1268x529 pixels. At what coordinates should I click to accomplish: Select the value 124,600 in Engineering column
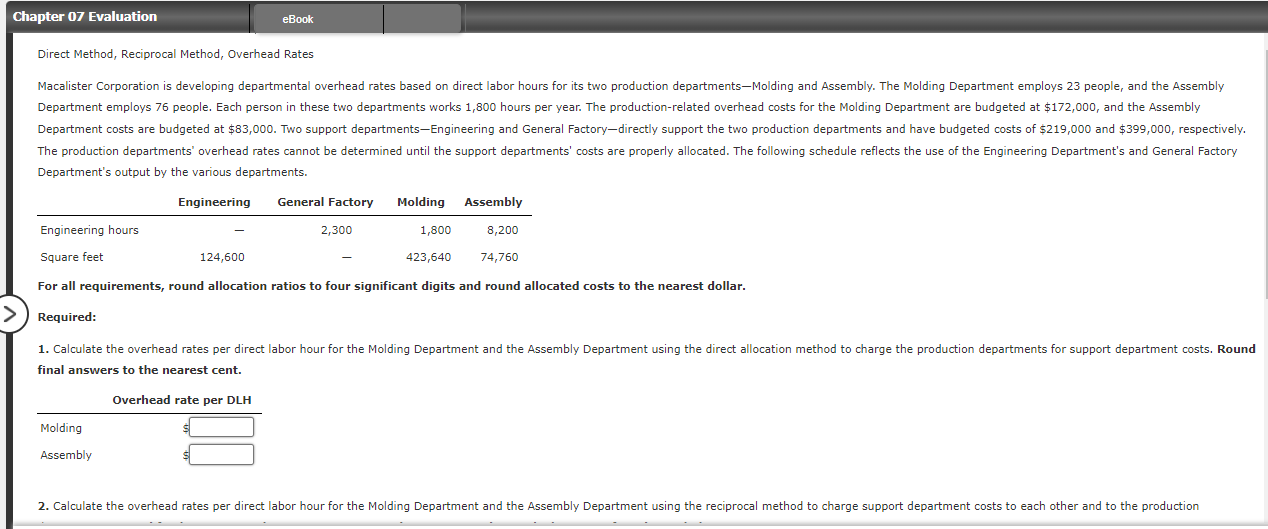point(222,257)
